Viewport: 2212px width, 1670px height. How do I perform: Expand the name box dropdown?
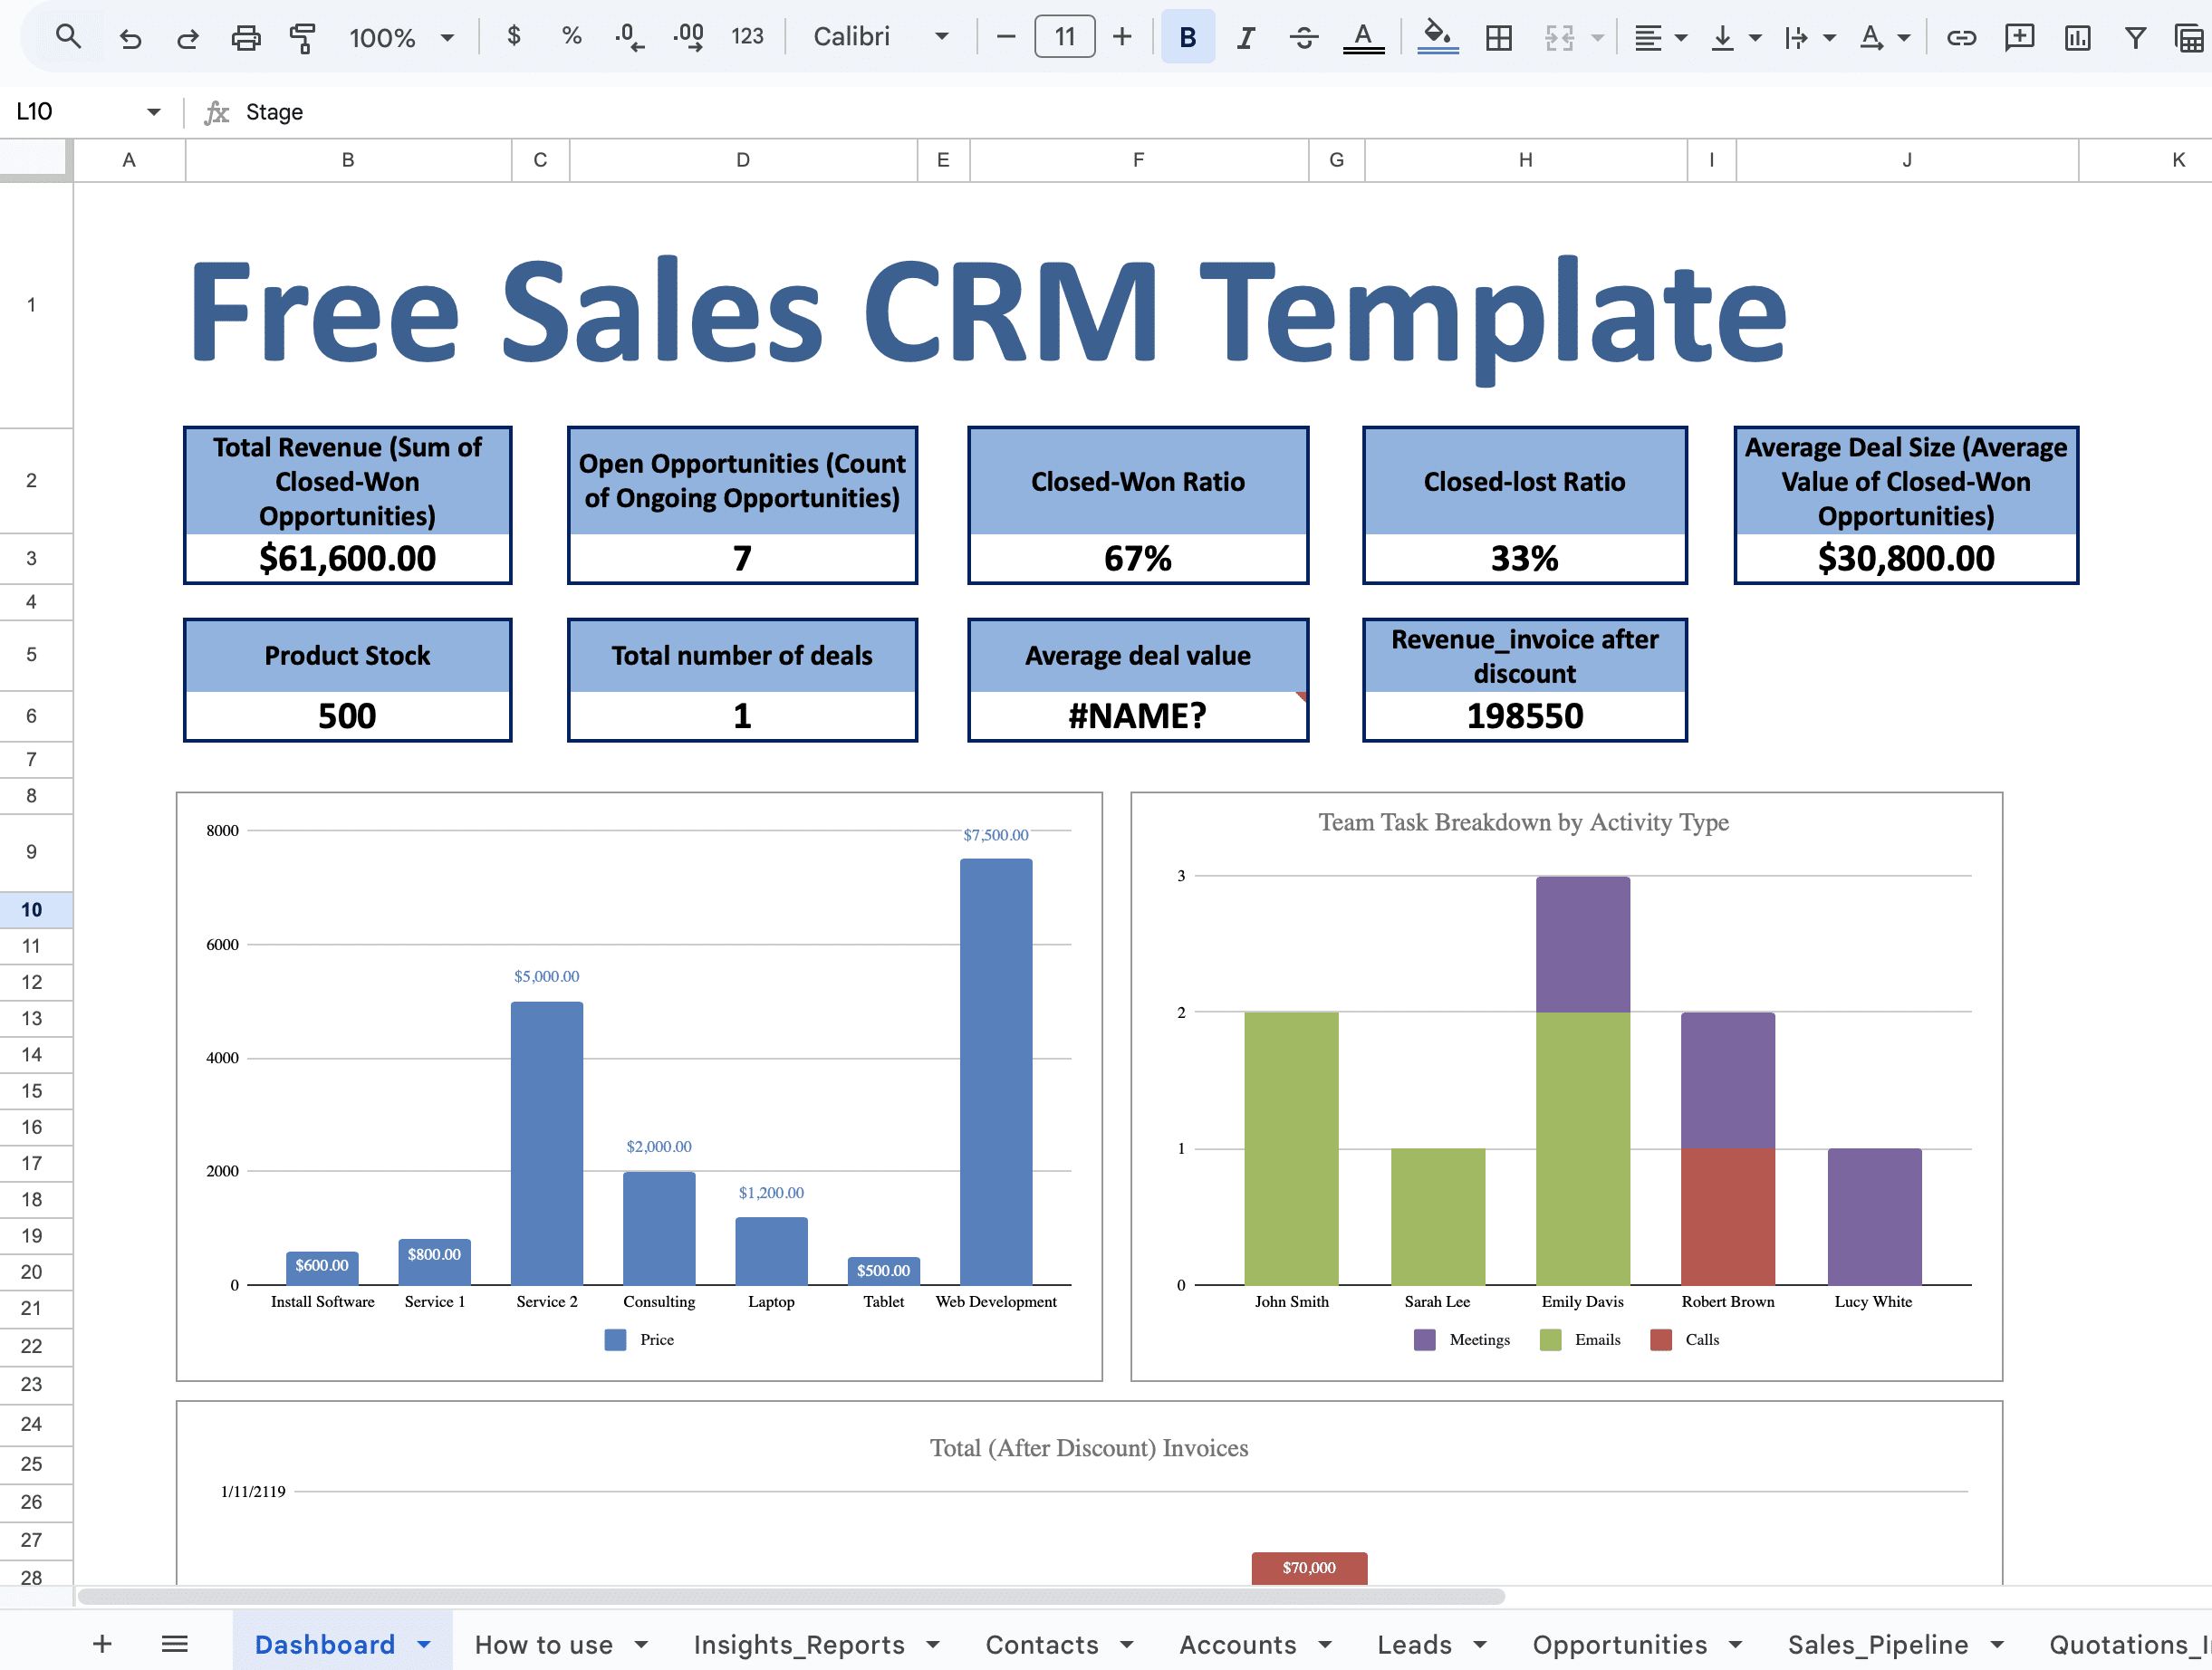tap(153, 112)
